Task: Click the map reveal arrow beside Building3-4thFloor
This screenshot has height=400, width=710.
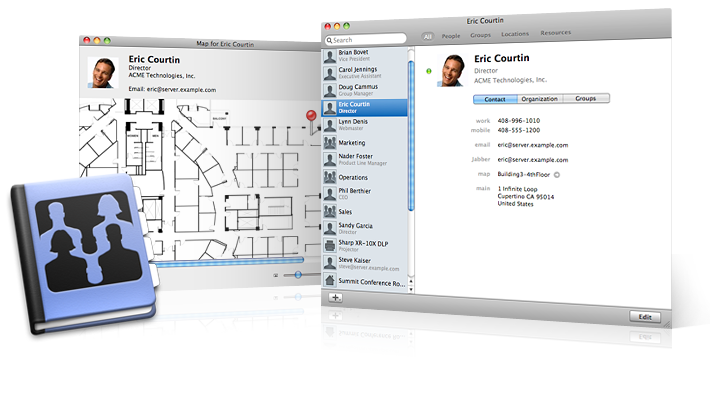Action: [557, 175]
